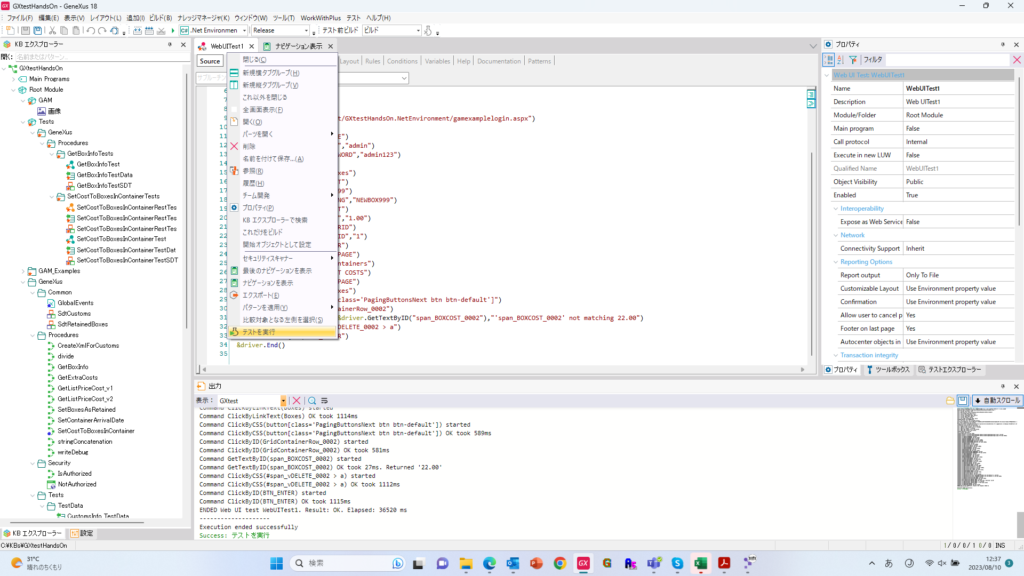1024x576 pixels.
Task: Open Chrome from the taskbar
Action: [x=560, y=563]
